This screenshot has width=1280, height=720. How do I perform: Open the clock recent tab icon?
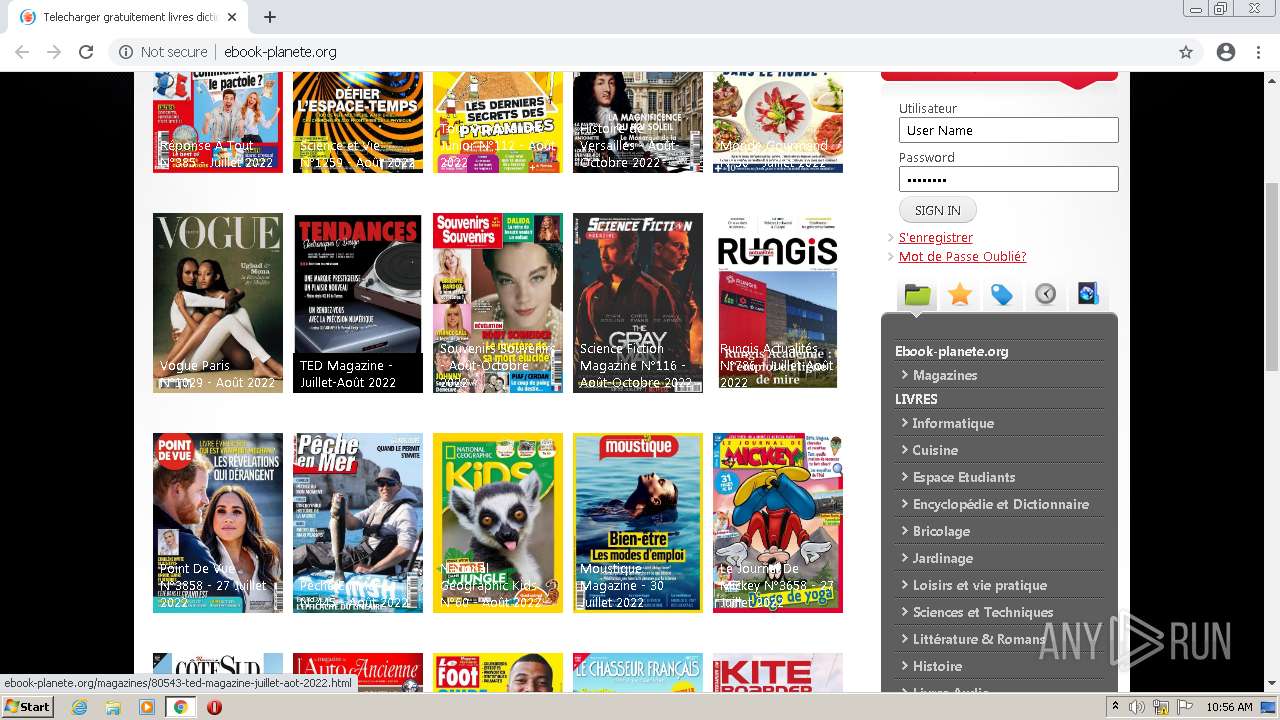coord(1045,294)
